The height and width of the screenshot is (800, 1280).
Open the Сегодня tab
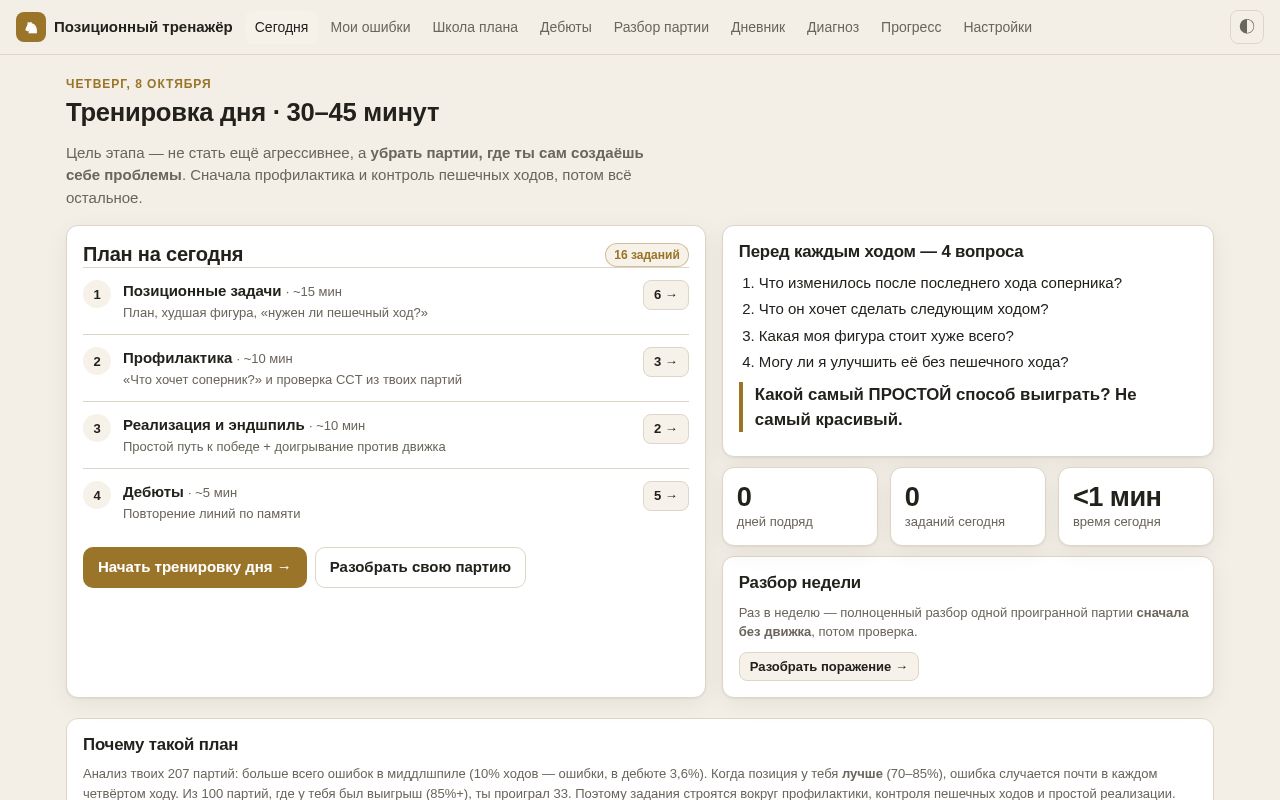pos(281,27)
